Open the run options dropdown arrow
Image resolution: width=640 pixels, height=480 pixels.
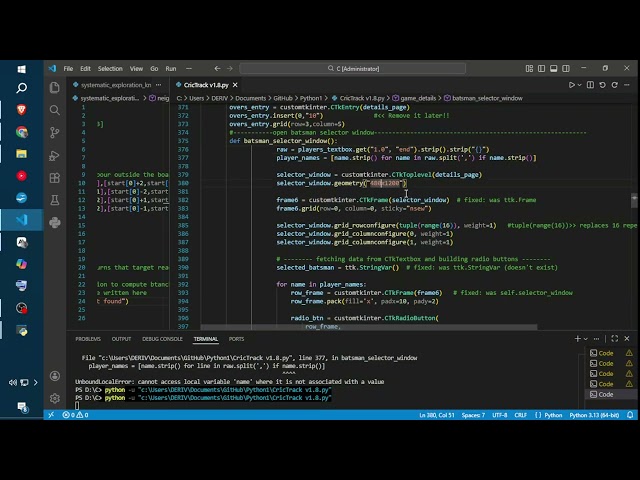point(580,85)
